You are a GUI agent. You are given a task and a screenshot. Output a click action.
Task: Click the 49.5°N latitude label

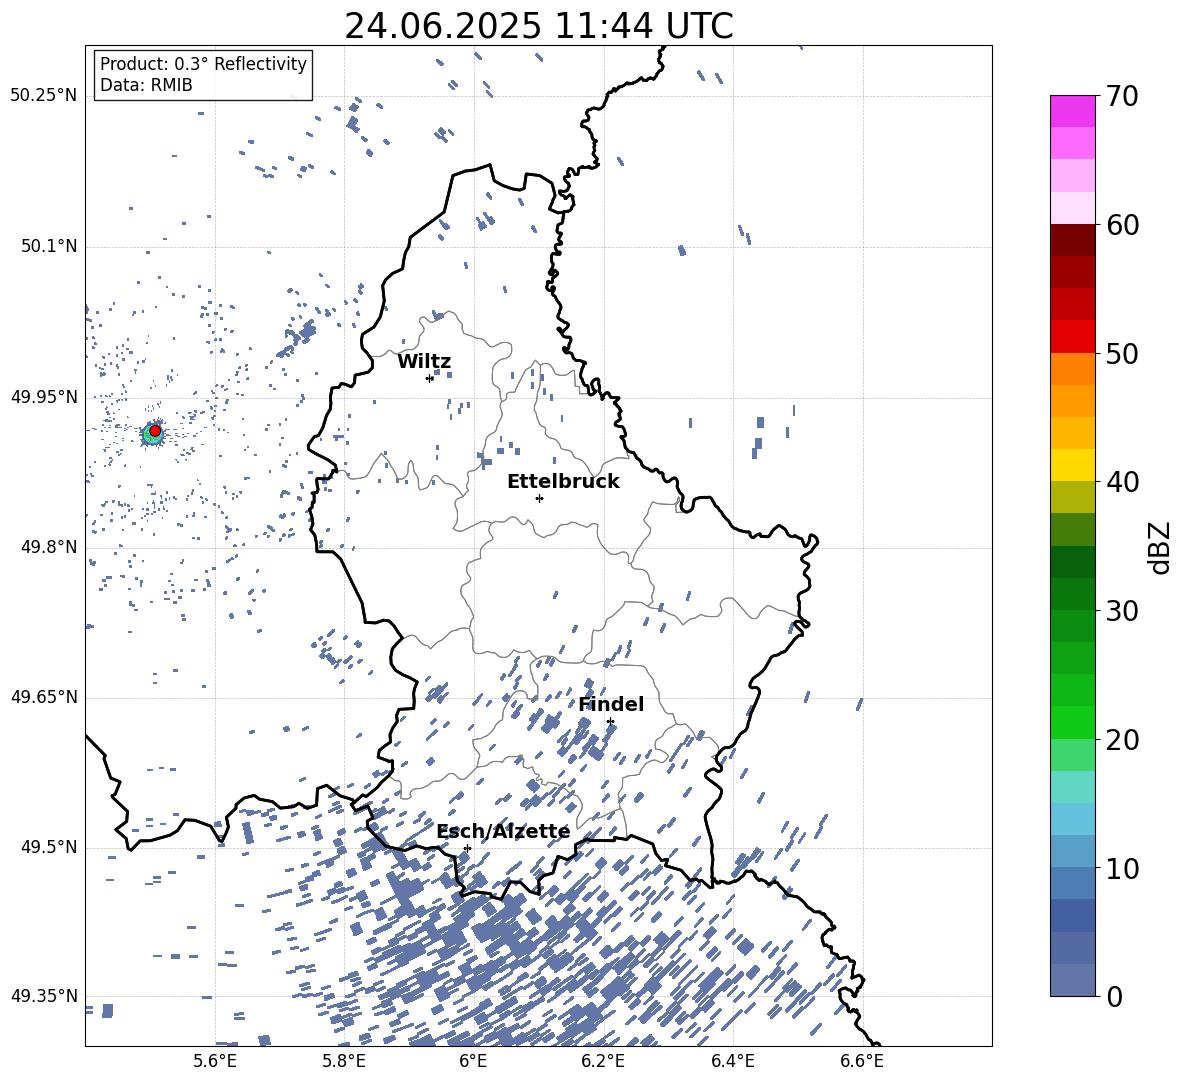[x=48, y=847]
